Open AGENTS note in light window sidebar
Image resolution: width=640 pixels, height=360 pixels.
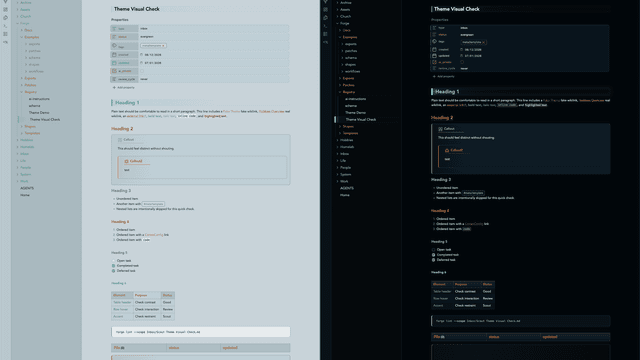click(27, 188)
